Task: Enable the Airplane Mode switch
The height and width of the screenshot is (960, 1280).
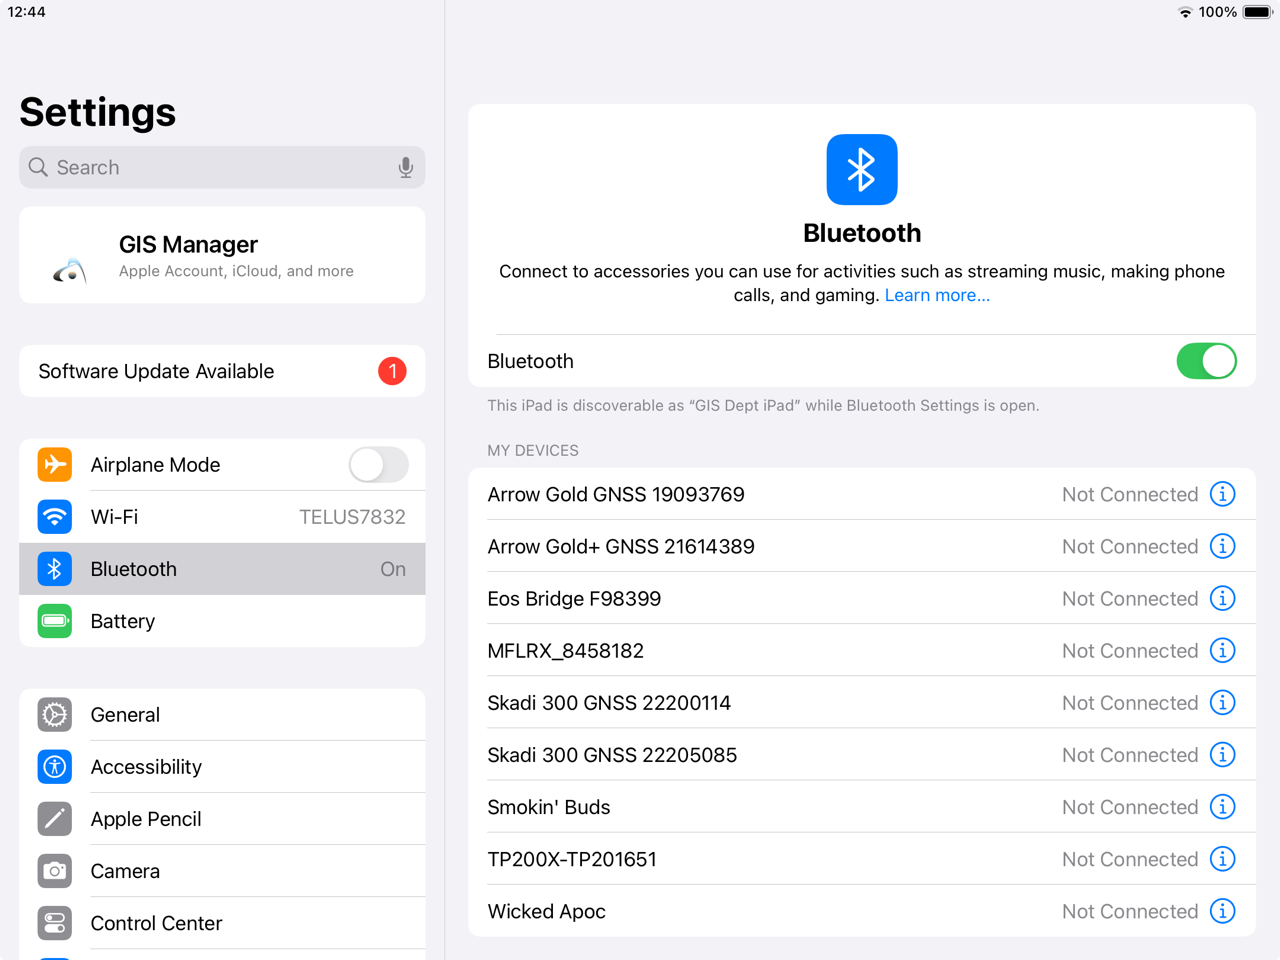Action: 378,464
